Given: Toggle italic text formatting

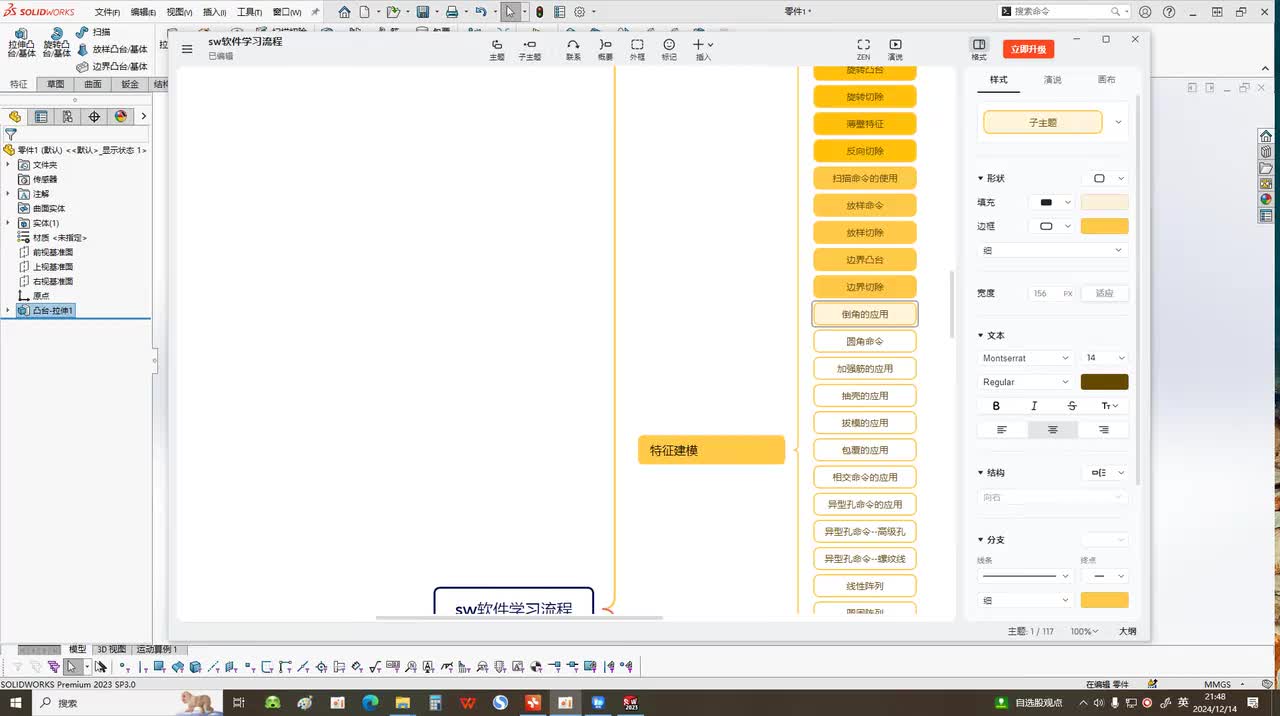Looking at the screenshot, I should (x=1034, y=406).
